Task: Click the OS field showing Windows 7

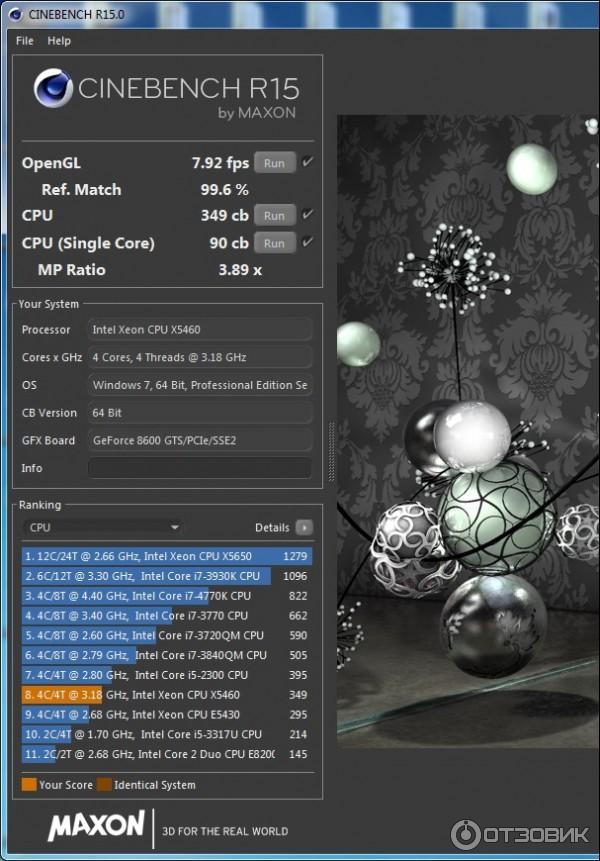Action: (x=200, y=385)
